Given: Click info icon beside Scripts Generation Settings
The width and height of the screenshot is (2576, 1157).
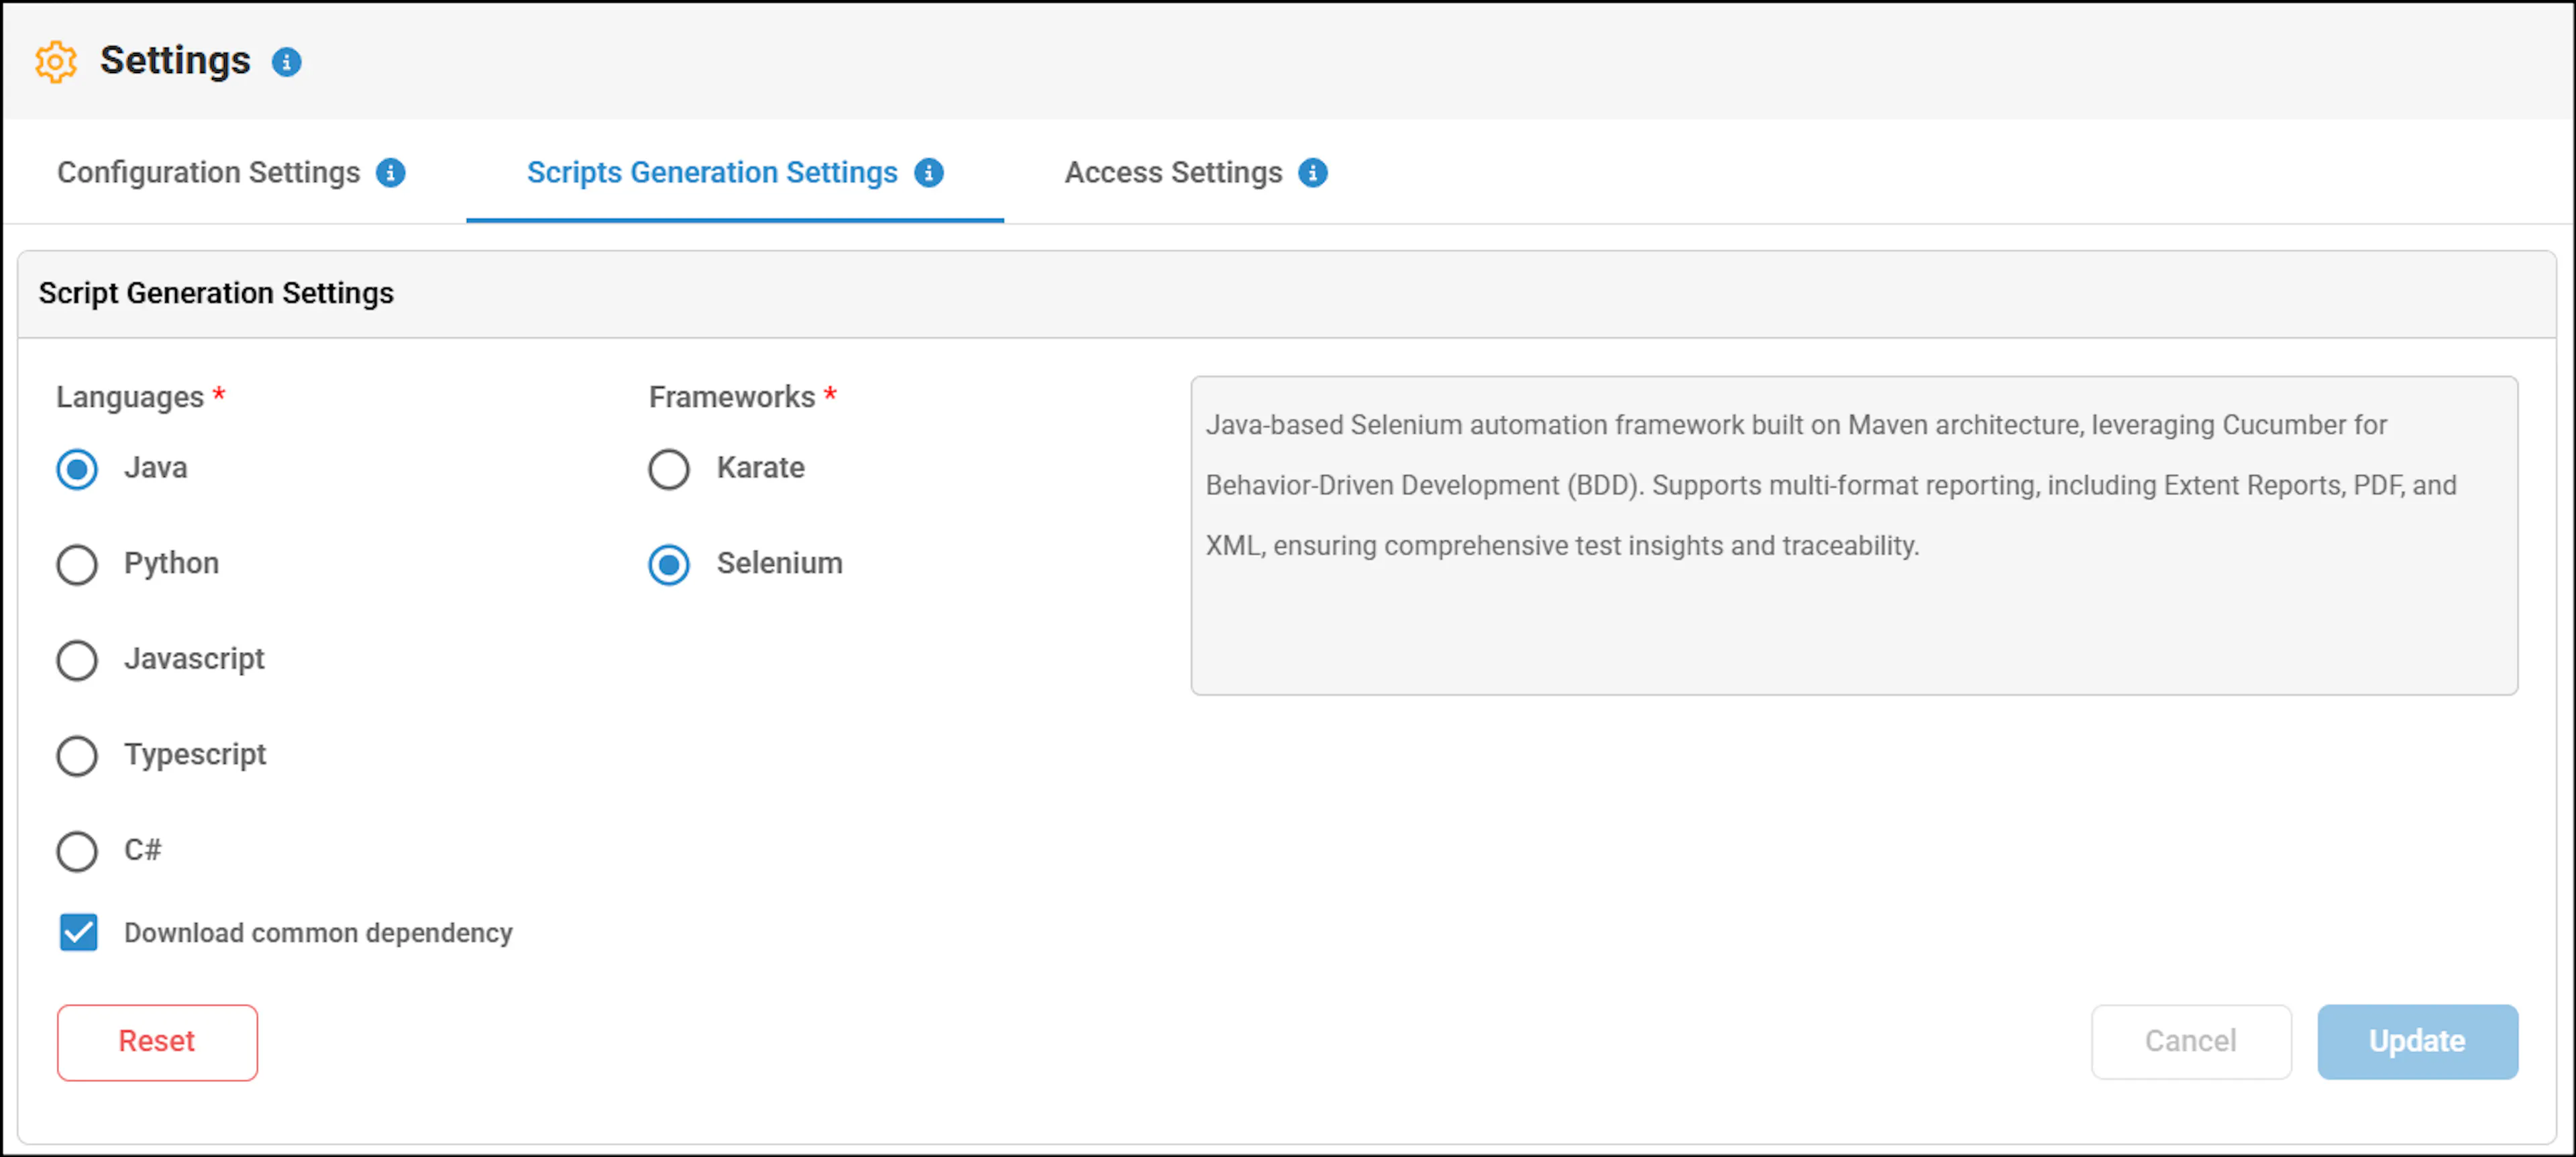Looking at the screenshot, I should tap(929, 173).
